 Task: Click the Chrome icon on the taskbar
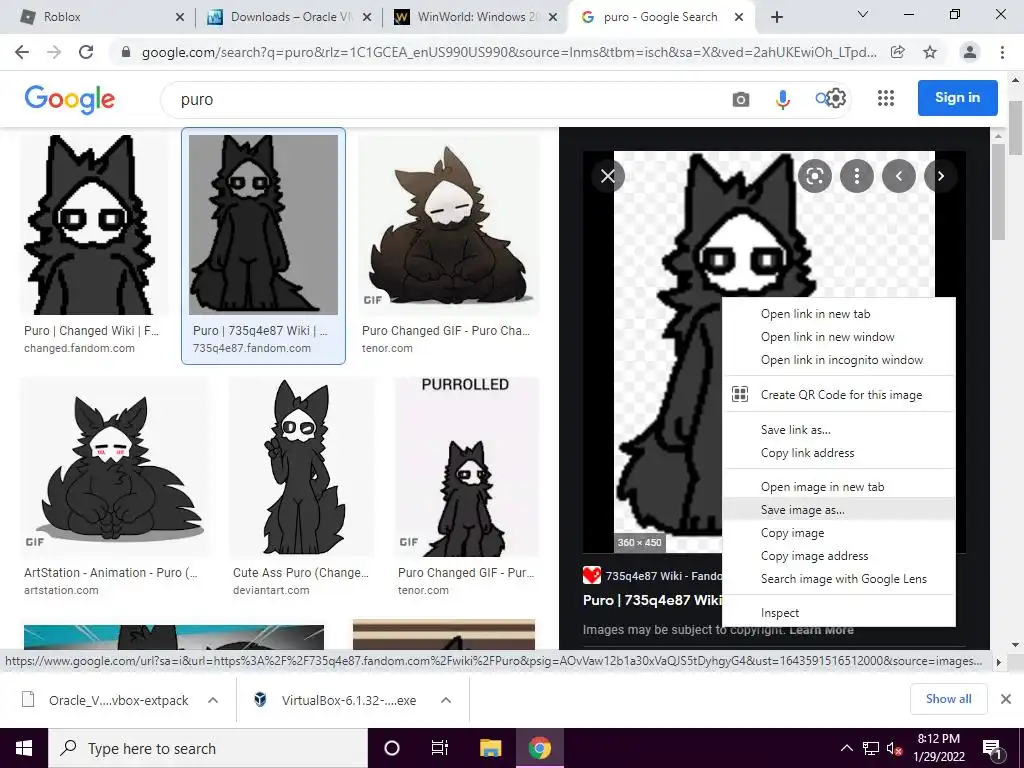click(539, 748)
